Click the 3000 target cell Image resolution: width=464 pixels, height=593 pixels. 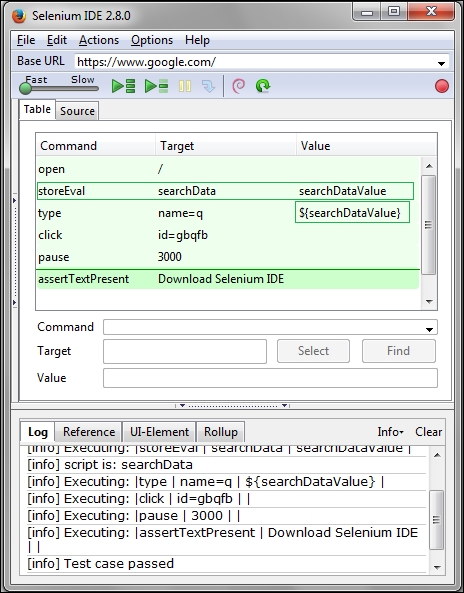(x=170, y=257)
